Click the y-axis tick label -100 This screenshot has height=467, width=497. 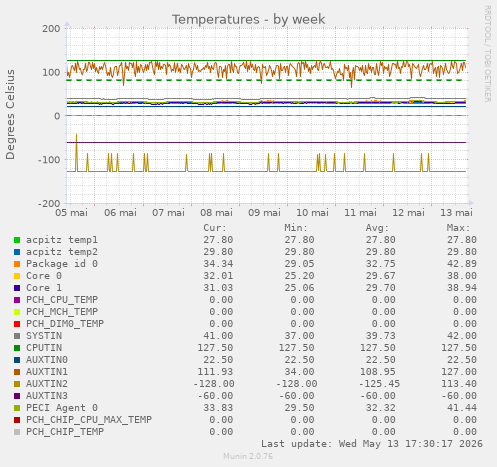[49, 160]
